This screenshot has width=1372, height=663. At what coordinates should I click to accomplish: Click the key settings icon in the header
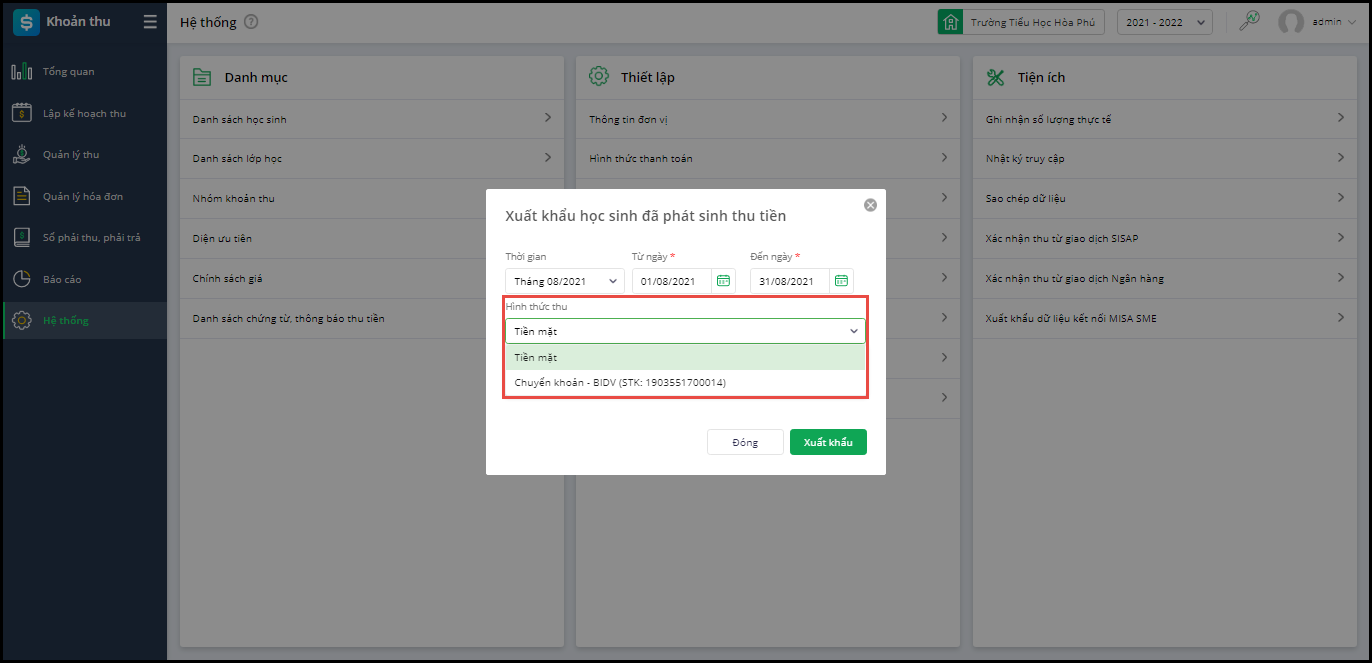coord(1249,21)
